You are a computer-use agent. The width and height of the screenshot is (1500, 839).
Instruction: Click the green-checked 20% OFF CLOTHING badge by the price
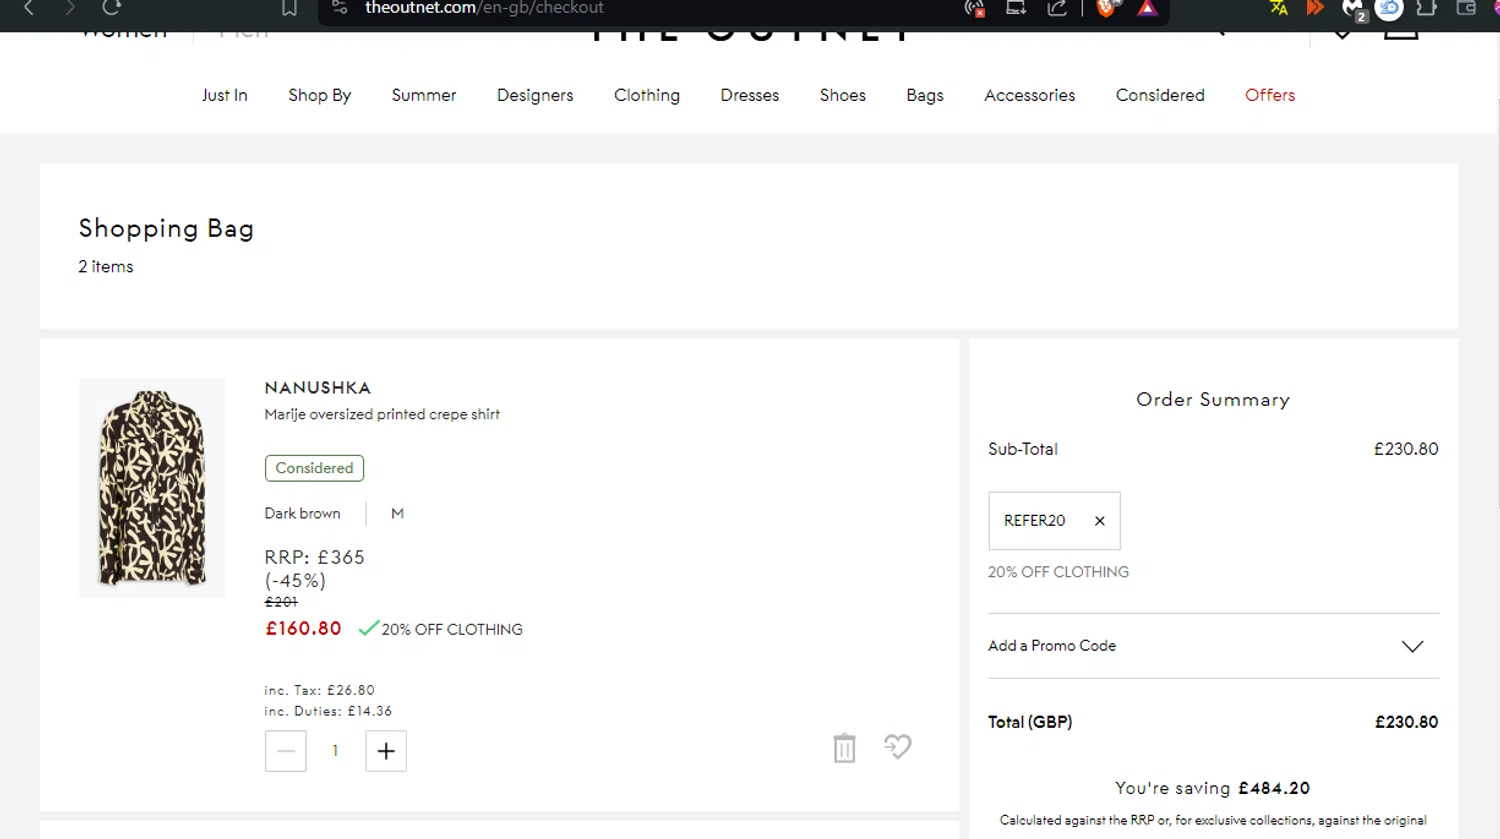[441, 629]
